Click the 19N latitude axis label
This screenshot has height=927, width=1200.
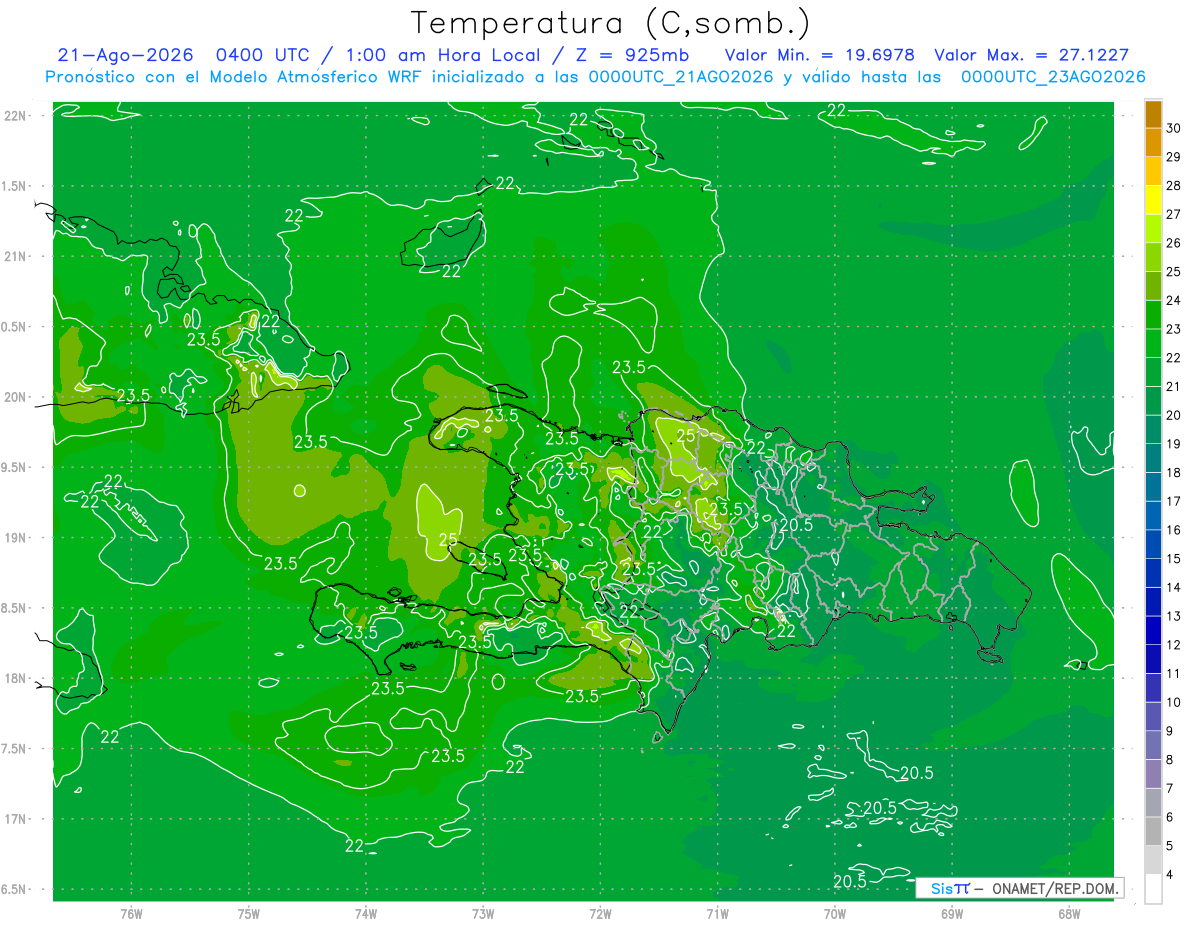17,537
